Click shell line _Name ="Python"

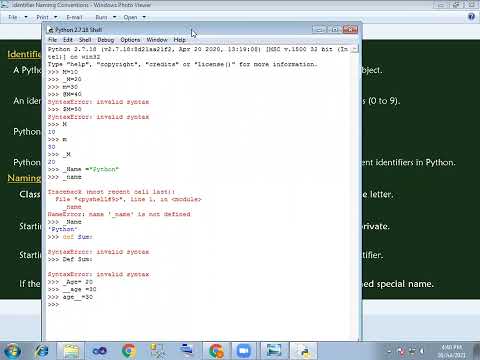coord(83,169)
